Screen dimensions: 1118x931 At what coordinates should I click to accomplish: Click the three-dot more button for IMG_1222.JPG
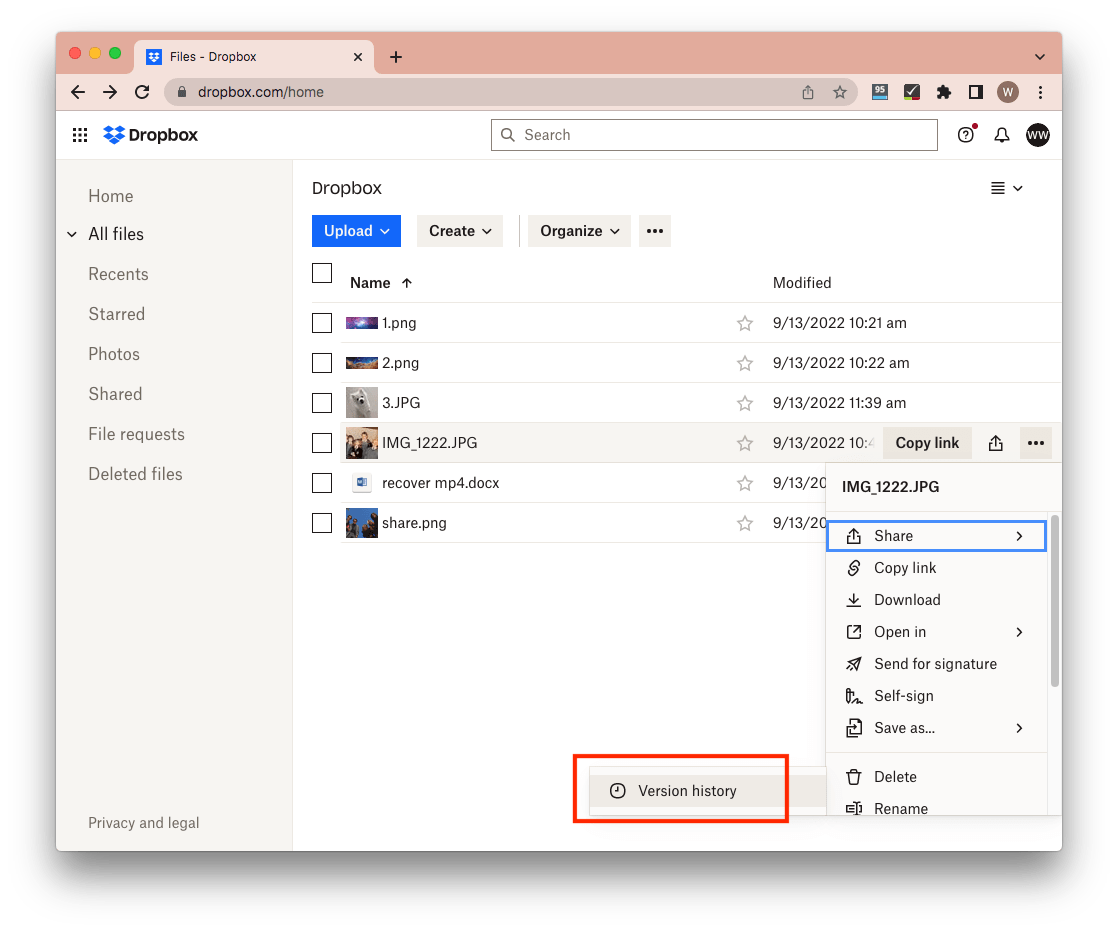[x=1035, y=443]
